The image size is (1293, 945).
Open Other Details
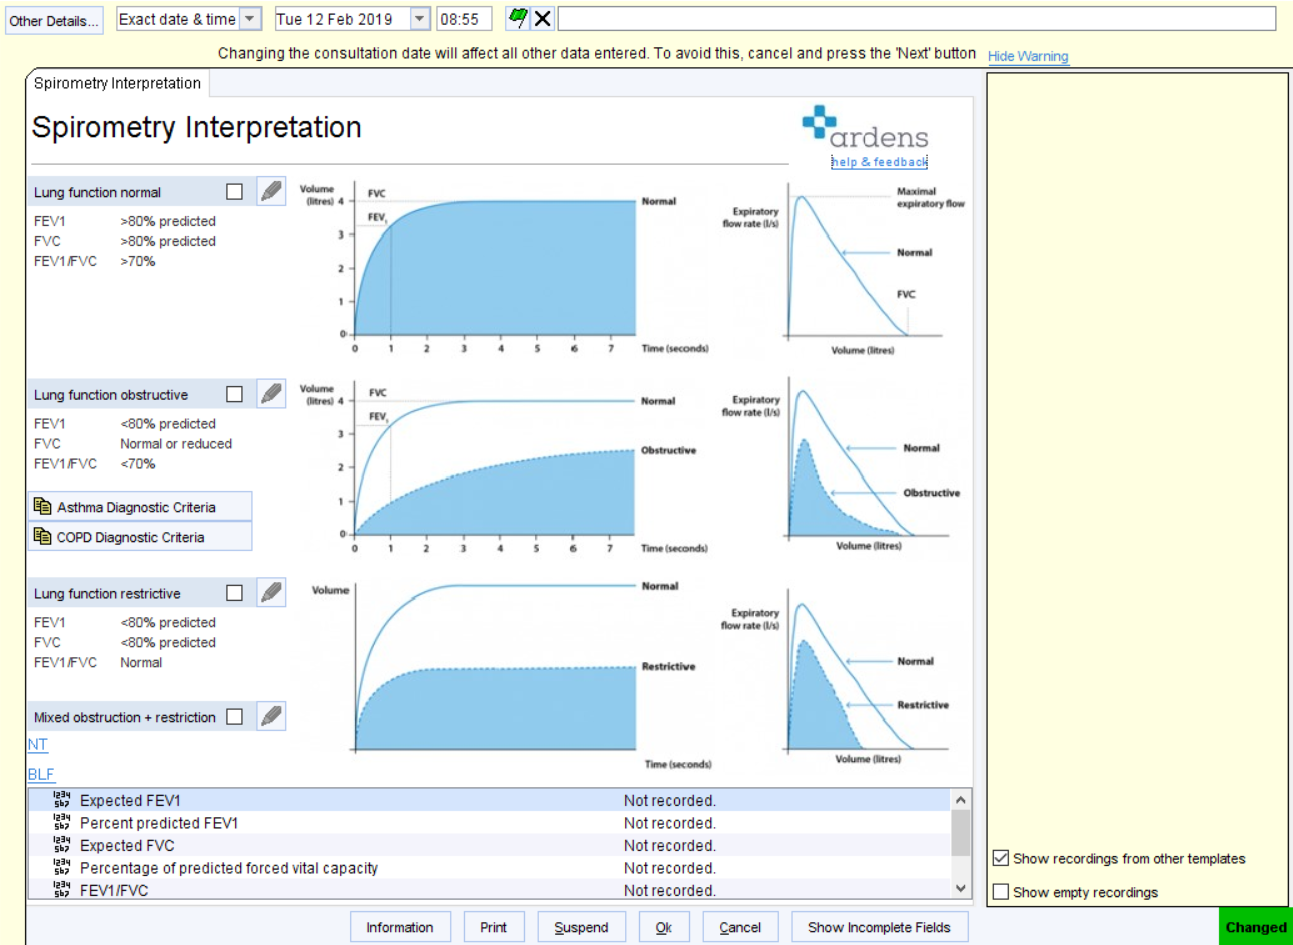click(53, 18)
